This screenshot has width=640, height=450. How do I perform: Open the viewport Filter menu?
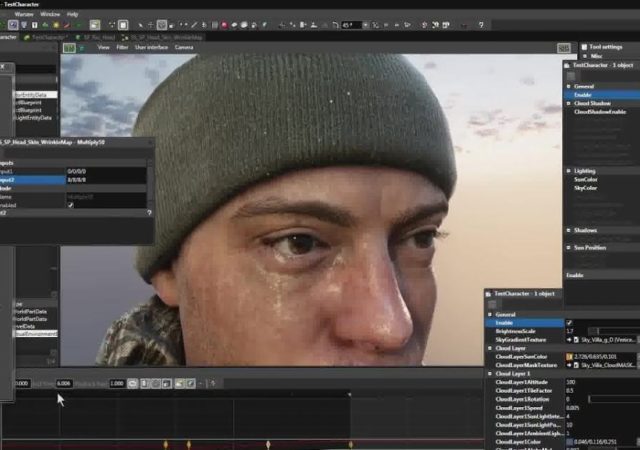click(x=122, y=47)
